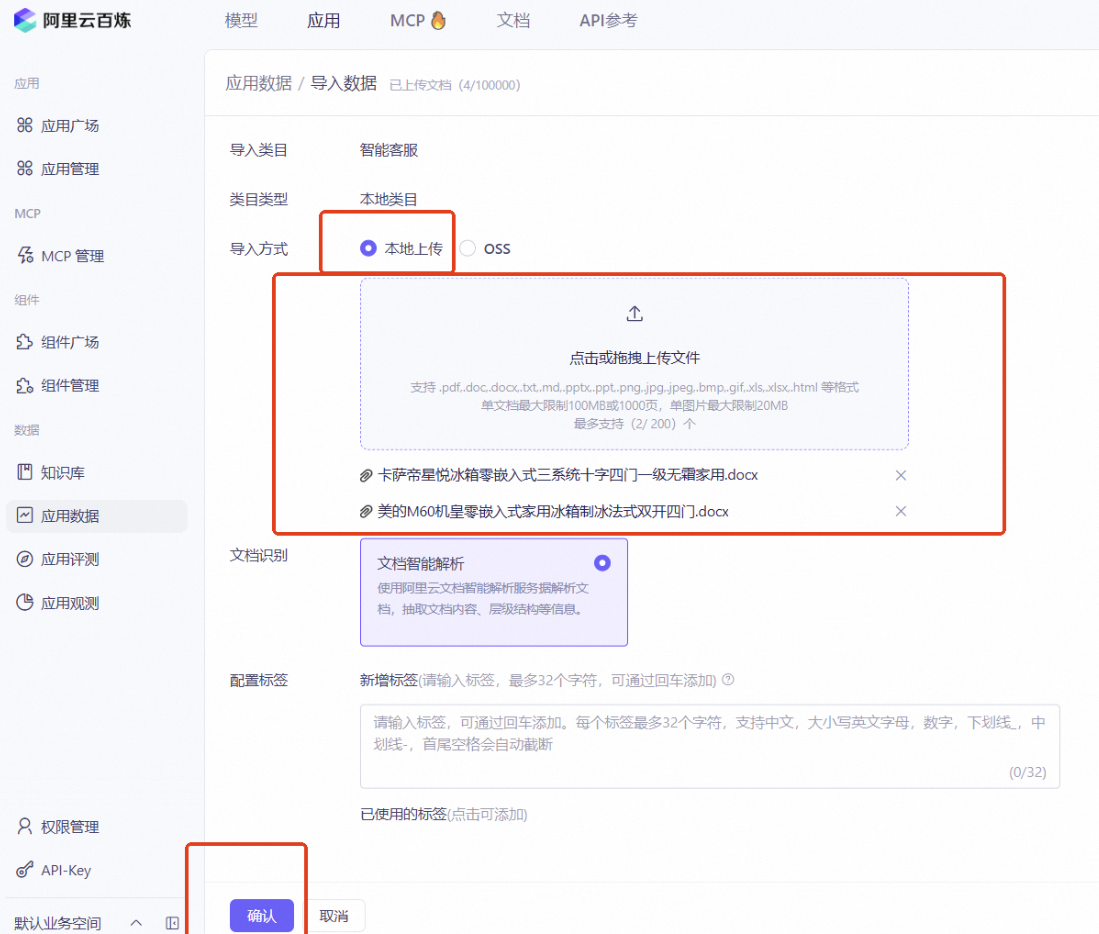Click help icon next to 新增标签
The height and width of the screenshot is (934, 1099).
(728, 680)
